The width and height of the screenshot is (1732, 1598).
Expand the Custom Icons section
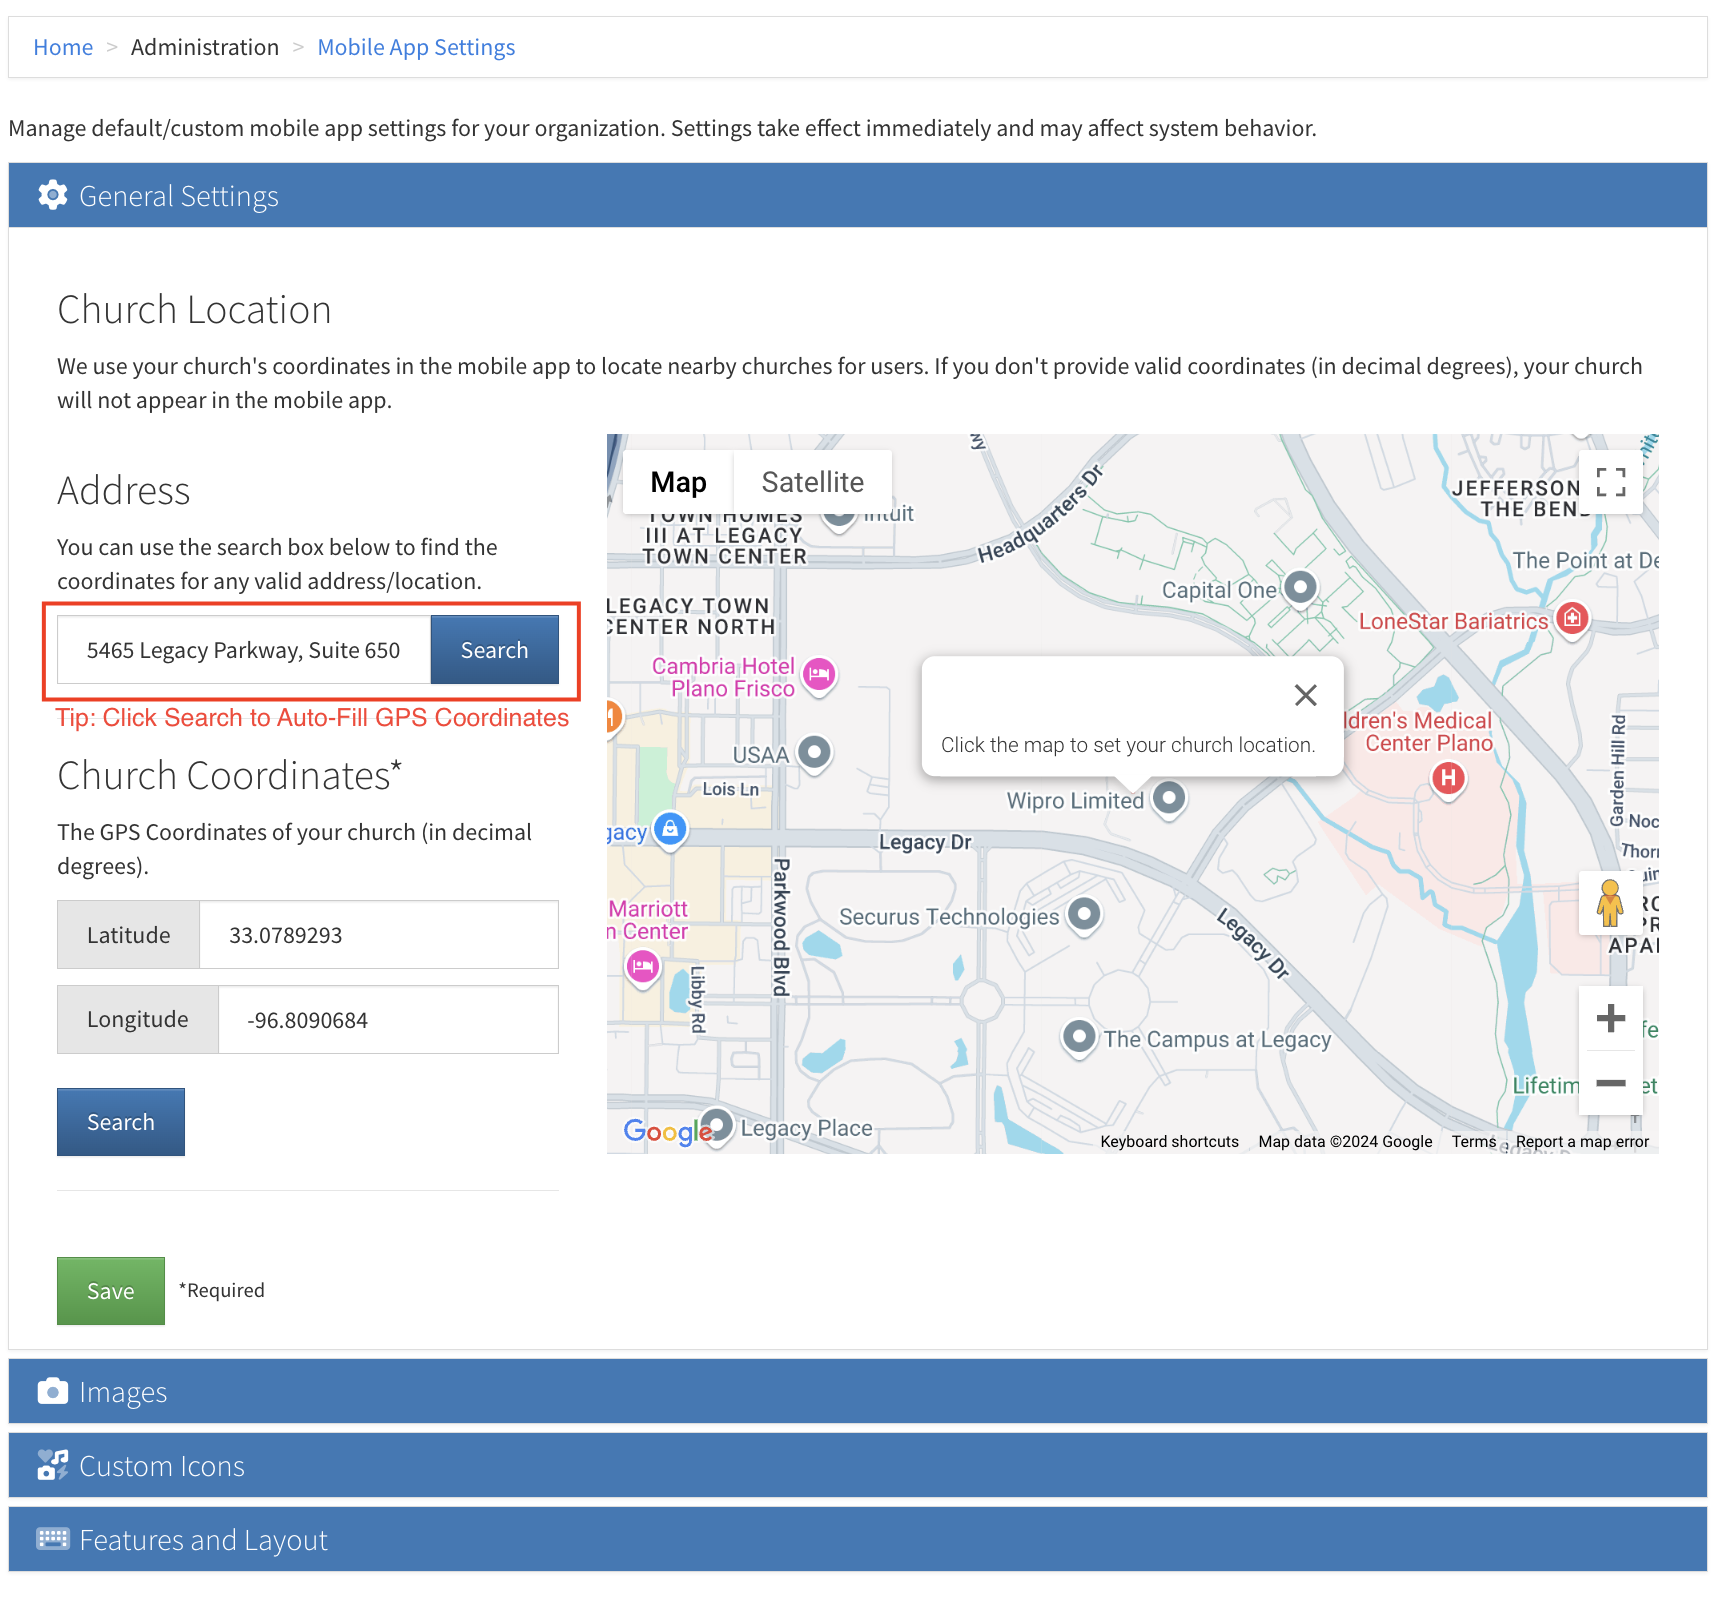click(x=858, y=1465)
